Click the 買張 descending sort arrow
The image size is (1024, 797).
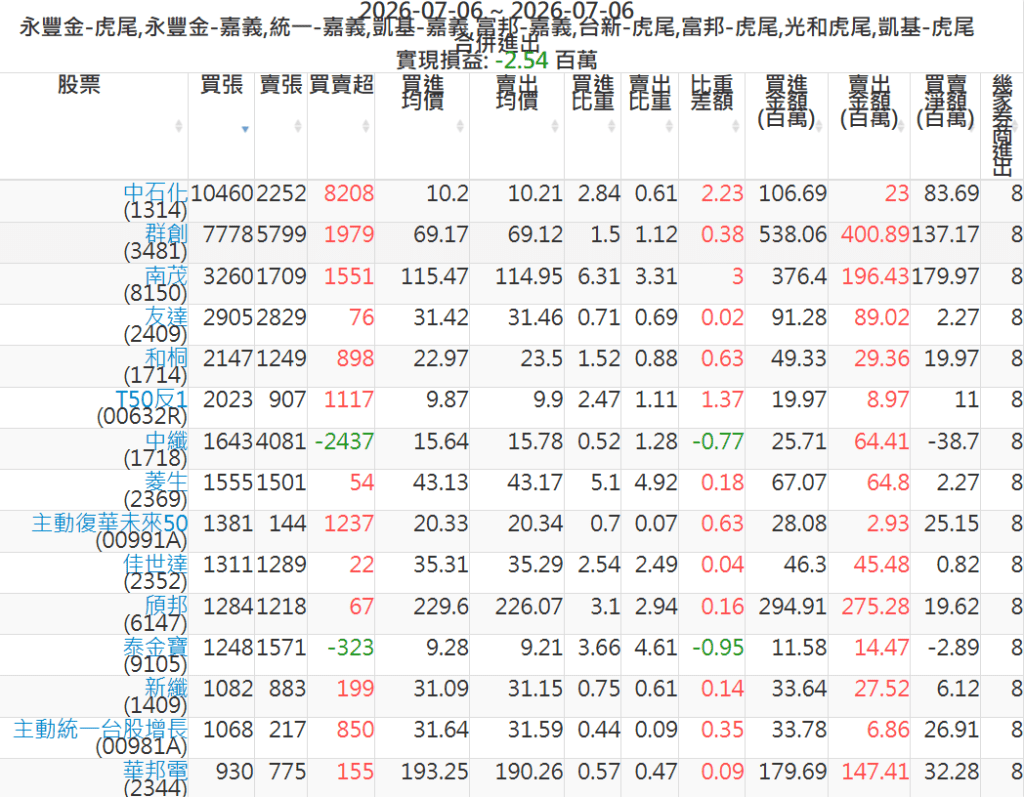click(x=245, y=129)
